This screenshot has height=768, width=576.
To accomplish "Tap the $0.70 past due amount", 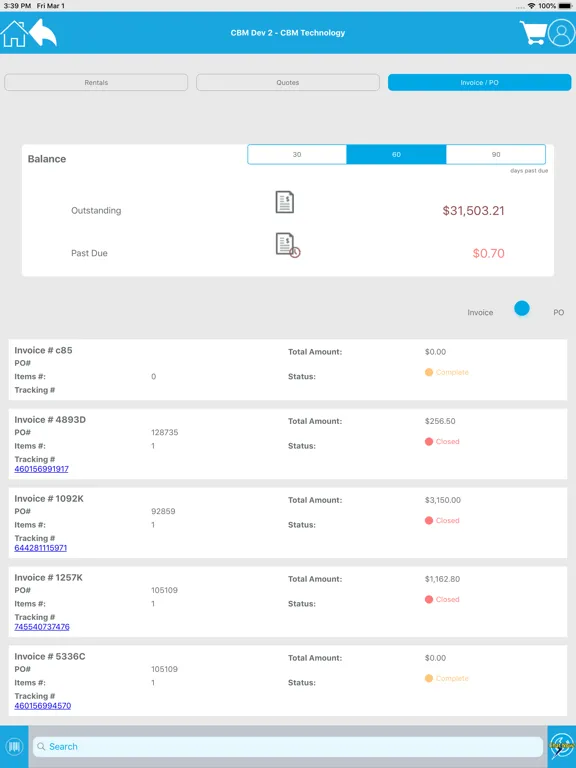I will 488,253.
